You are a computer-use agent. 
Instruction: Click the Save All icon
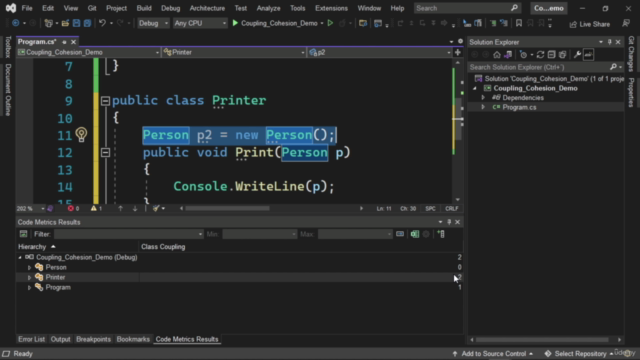[87, 23]
